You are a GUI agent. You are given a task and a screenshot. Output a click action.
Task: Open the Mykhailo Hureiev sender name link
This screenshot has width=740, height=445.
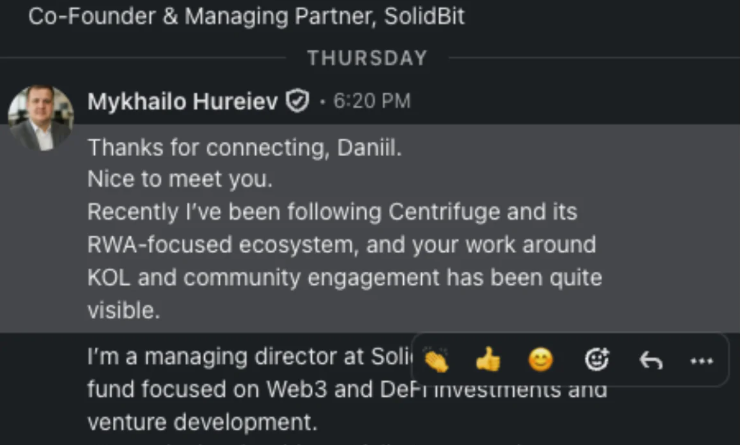tap(184, 101)
